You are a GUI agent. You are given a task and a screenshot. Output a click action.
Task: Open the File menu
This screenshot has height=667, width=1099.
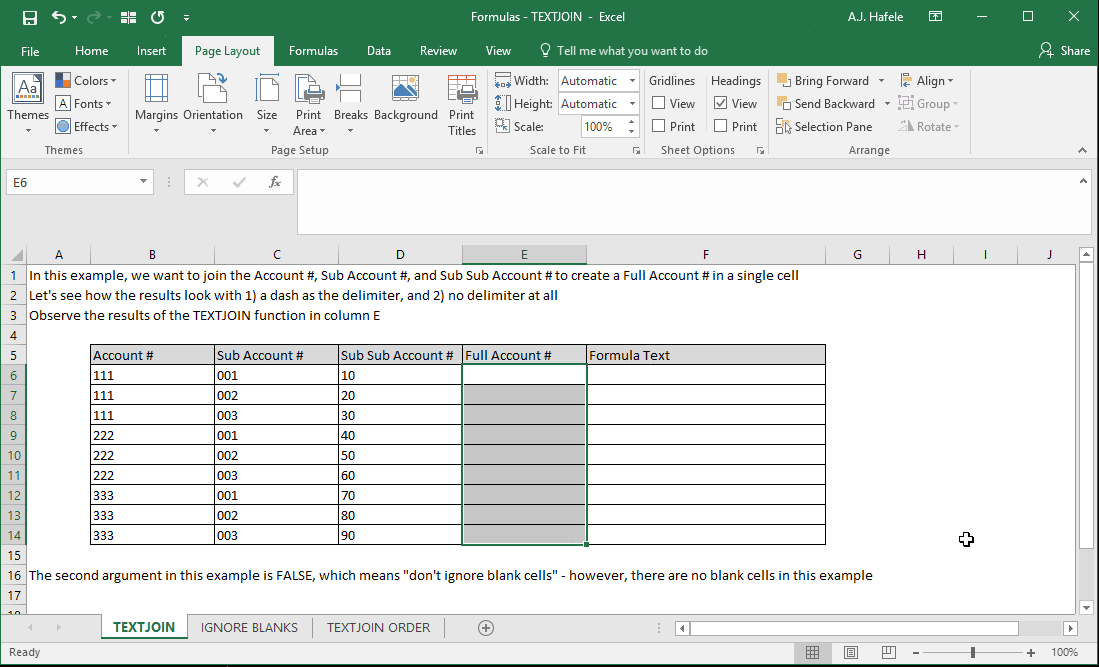[x=30, y=51]
